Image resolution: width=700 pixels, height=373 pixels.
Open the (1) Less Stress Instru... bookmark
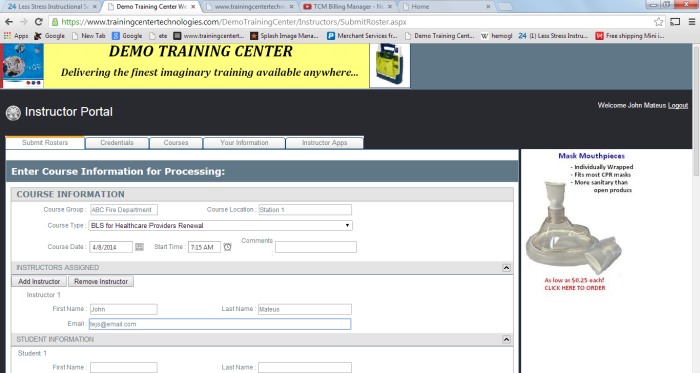553,36
